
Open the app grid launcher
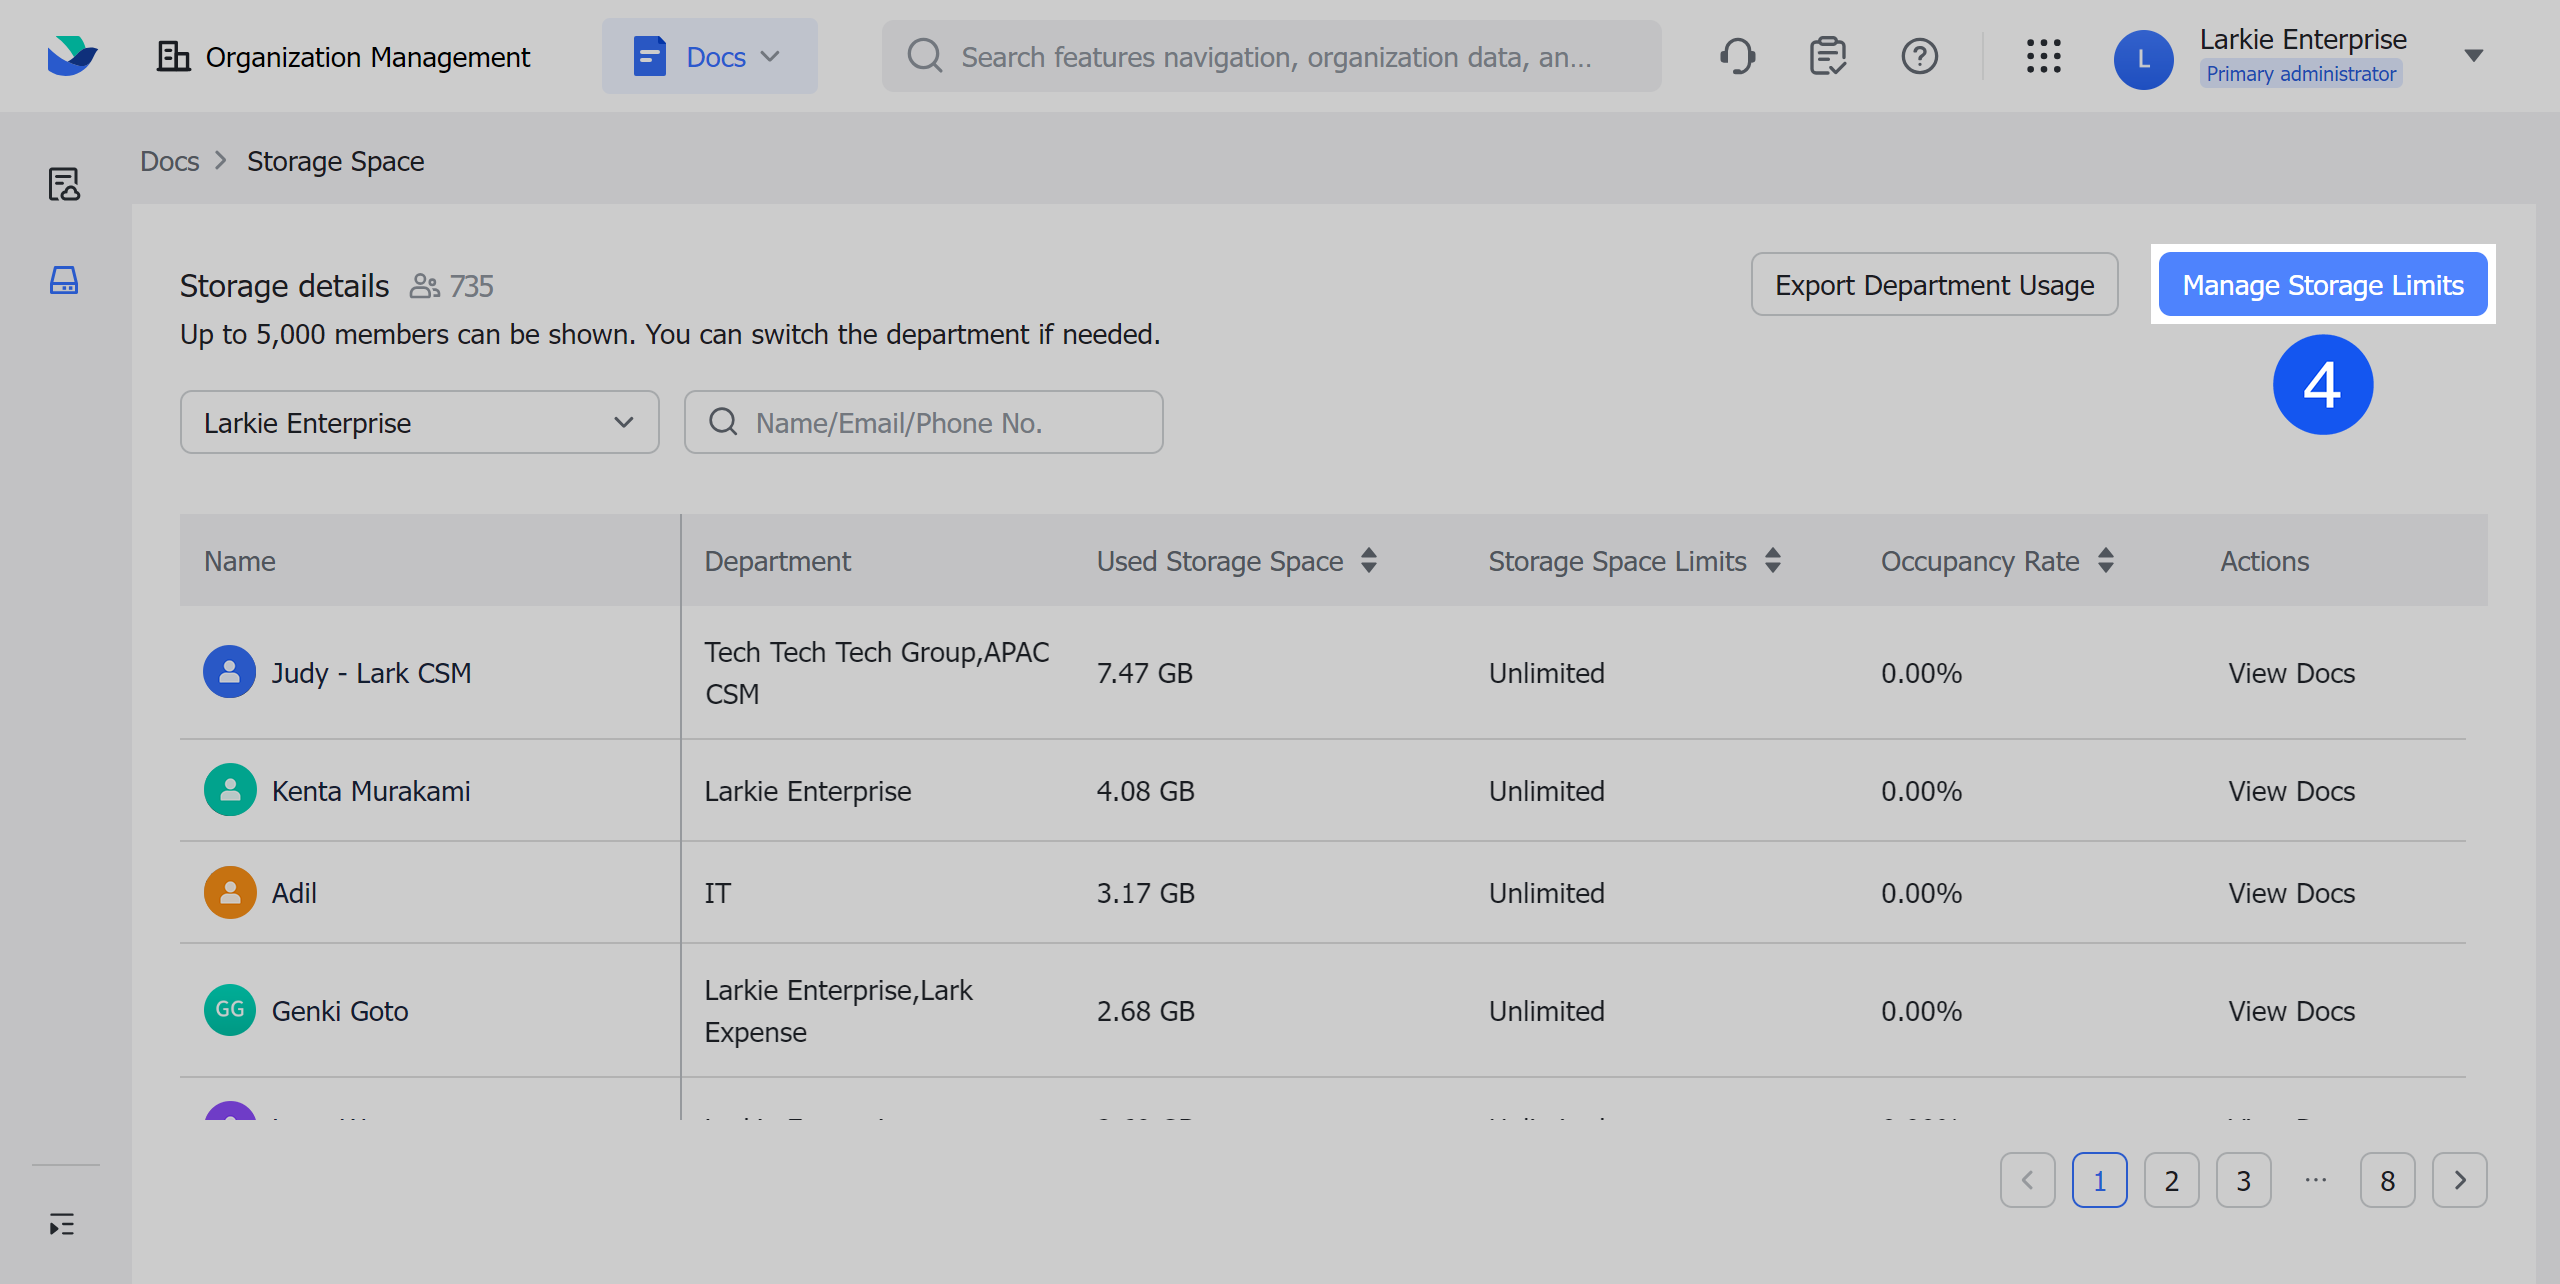(2042, 57)
